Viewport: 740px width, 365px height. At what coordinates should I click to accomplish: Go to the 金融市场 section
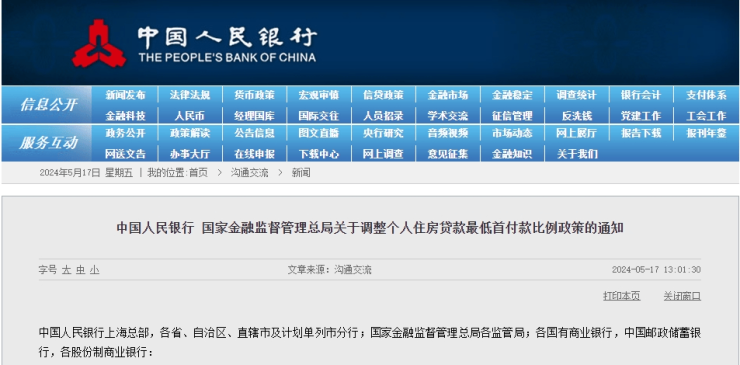coord(447,95)
